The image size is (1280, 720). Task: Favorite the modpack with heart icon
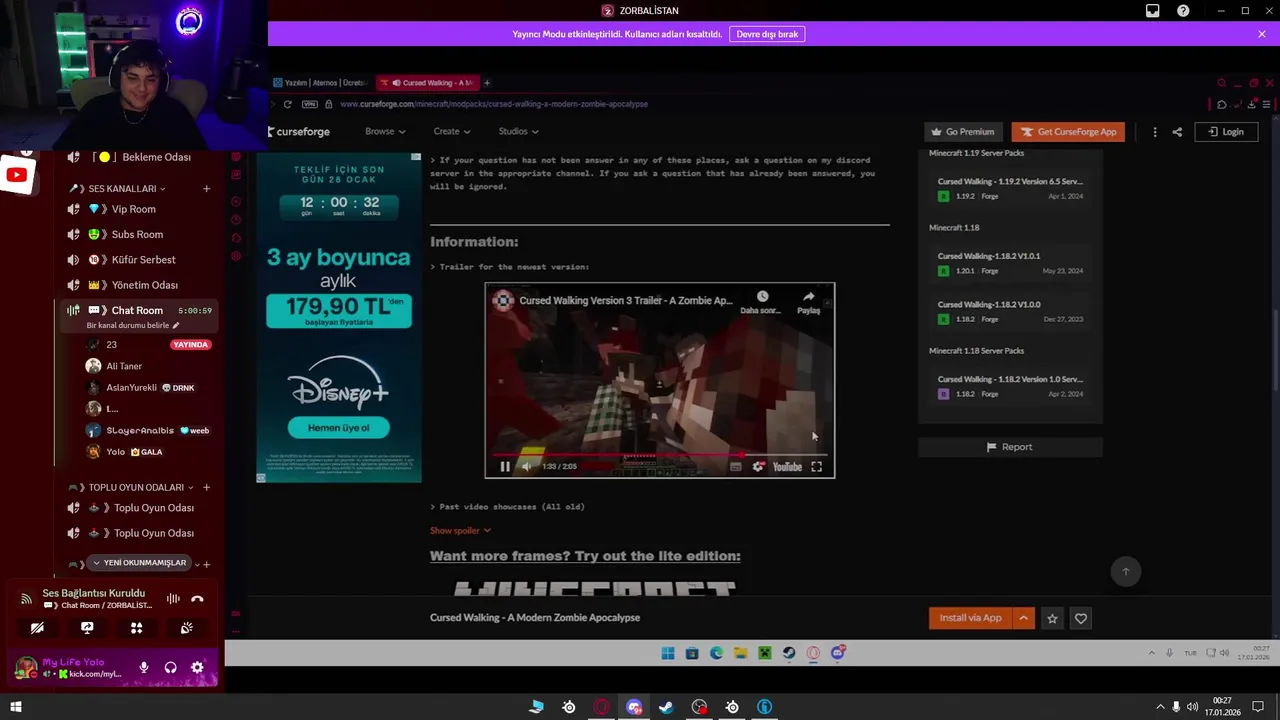1081,619
